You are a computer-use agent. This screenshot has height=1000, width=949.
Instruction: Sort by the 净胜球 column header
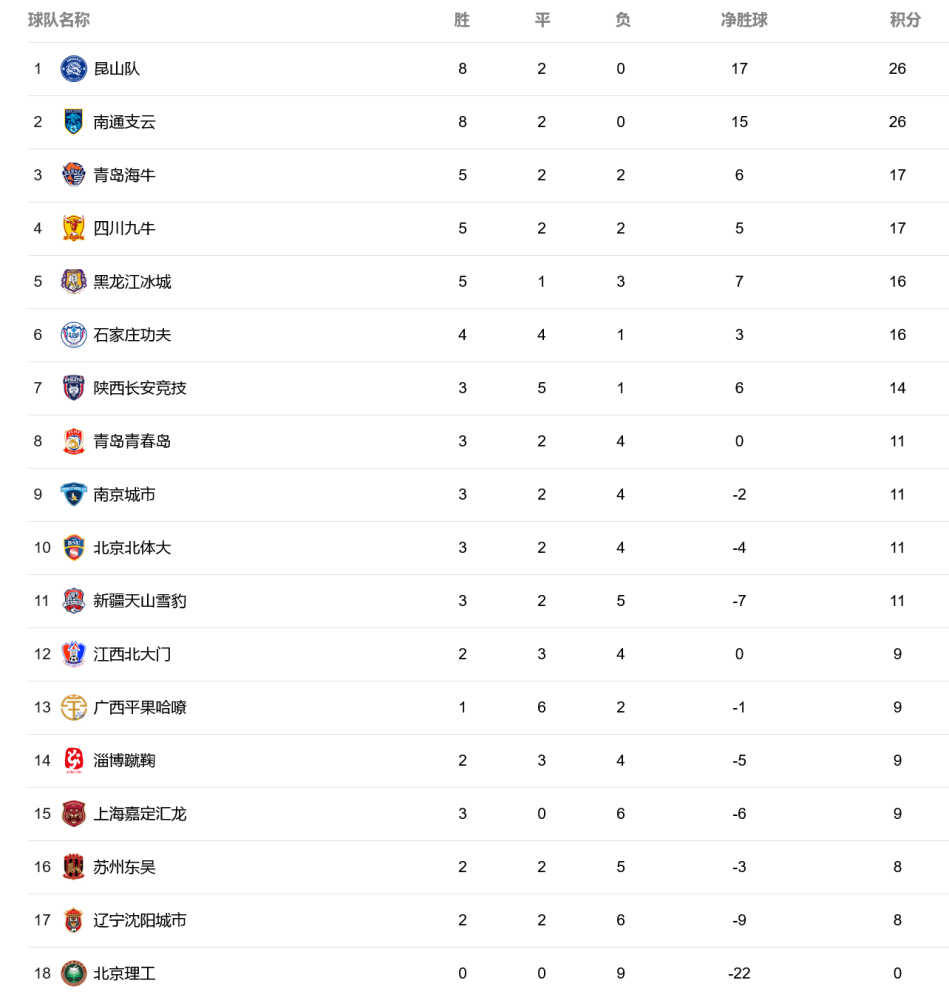[x=744, y=20]
